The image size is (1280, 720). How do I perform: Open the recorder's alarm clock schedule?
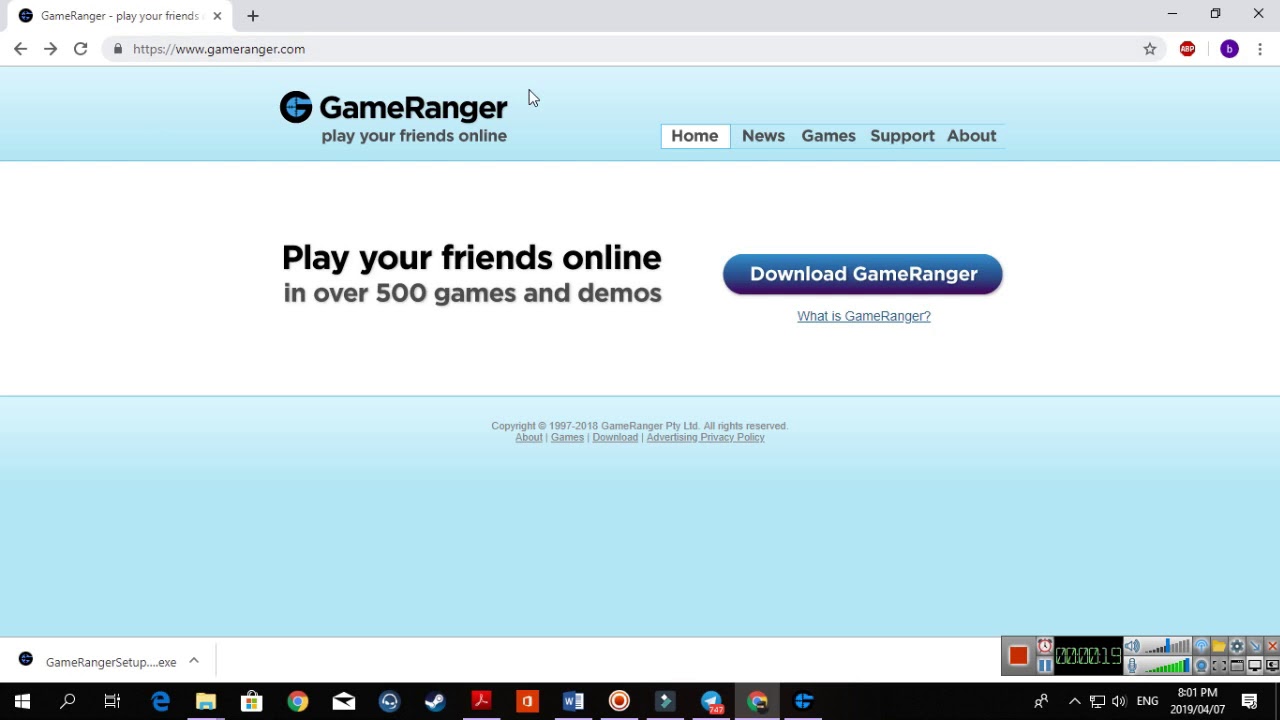click(x=1045, y=646)
